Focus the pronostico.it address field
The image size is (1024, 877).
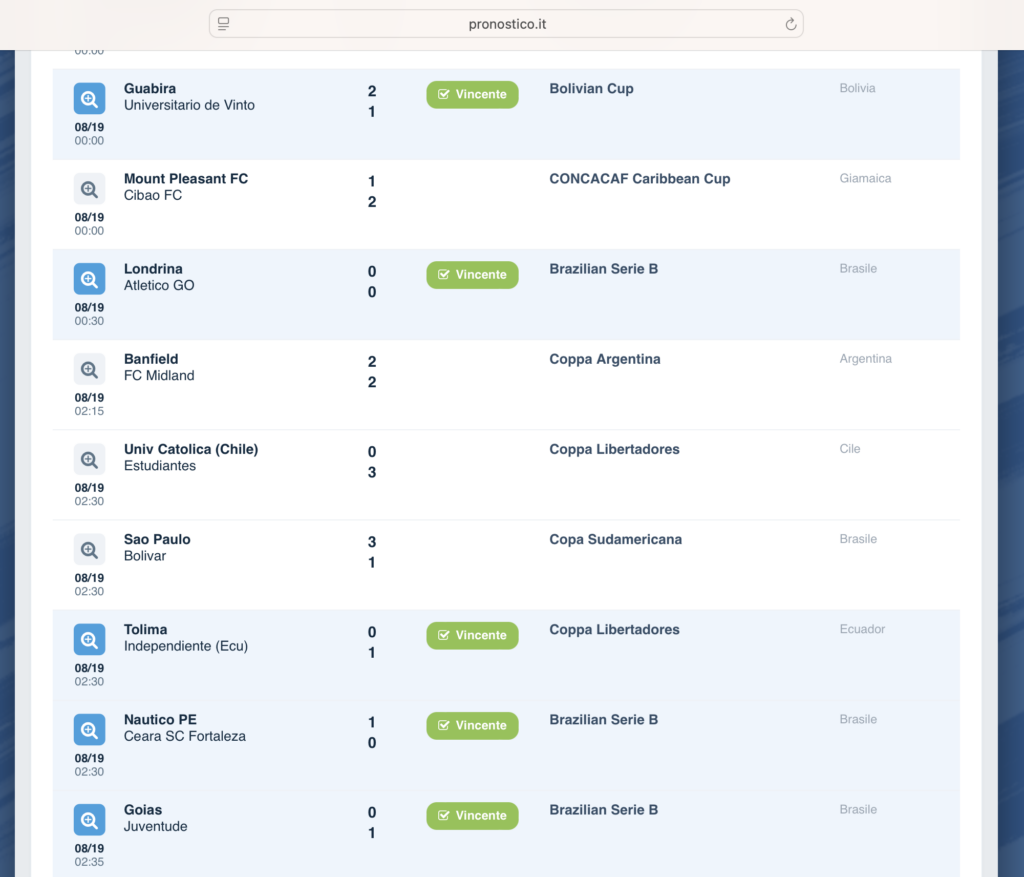tap(506, 24)
